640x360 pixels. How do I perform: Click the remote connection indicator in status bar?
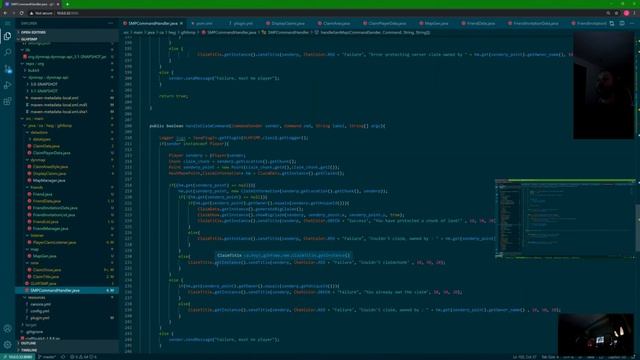17,357
